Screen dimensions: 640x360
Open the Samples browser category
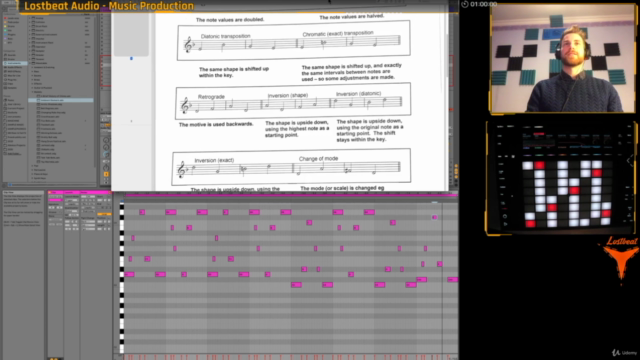click(x=12, y=88)
